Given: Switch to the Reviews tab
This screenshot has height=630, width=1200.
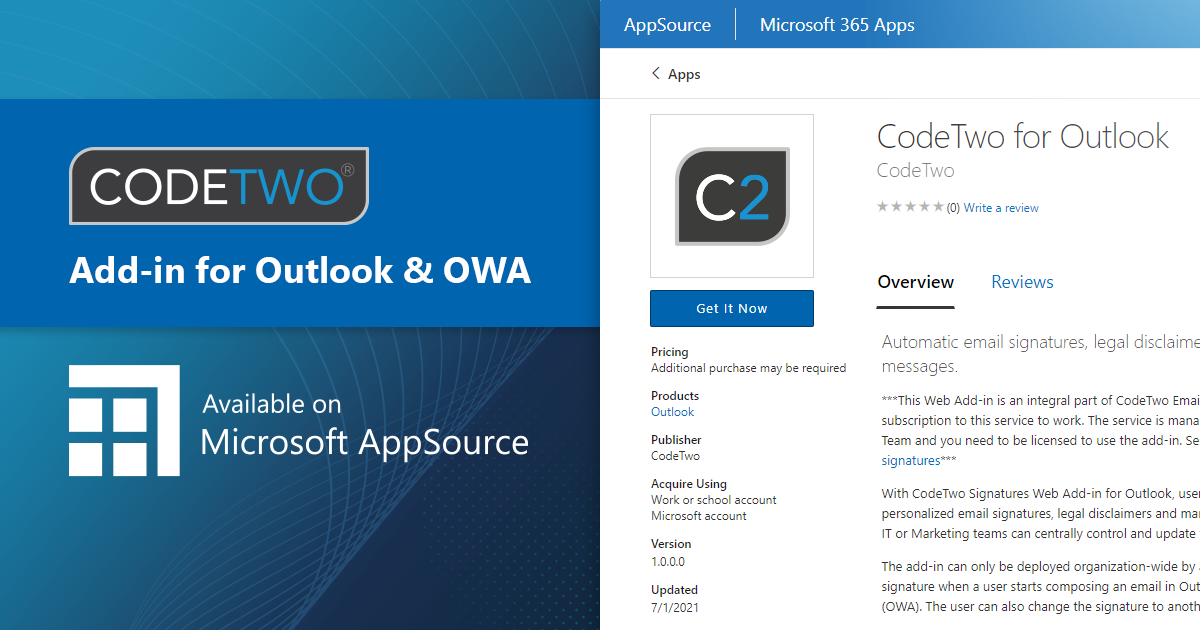Looking at the screenshot, I should (x=1022, y=282).
